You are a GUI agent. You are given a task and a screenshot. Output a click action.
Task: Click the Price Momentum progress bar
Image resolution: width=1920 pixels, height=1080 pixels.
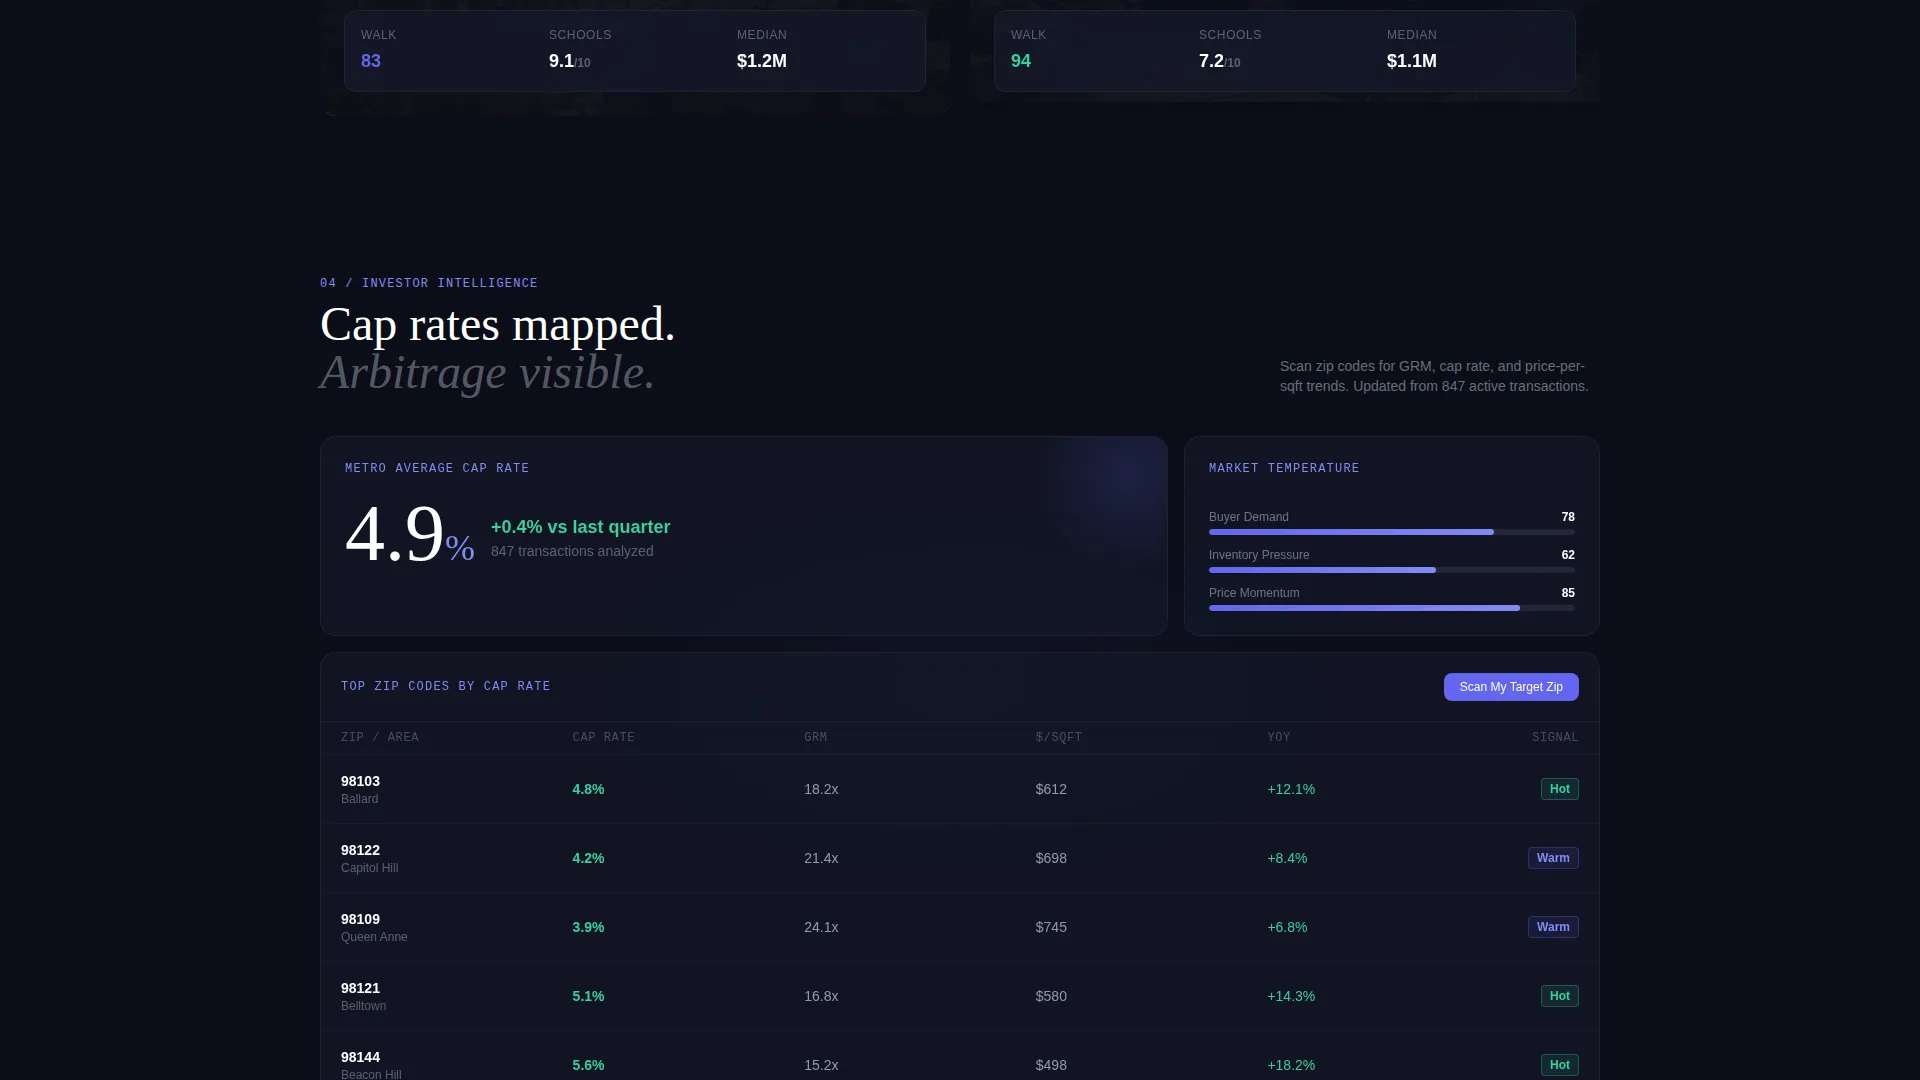click(x=1391, y=608)
